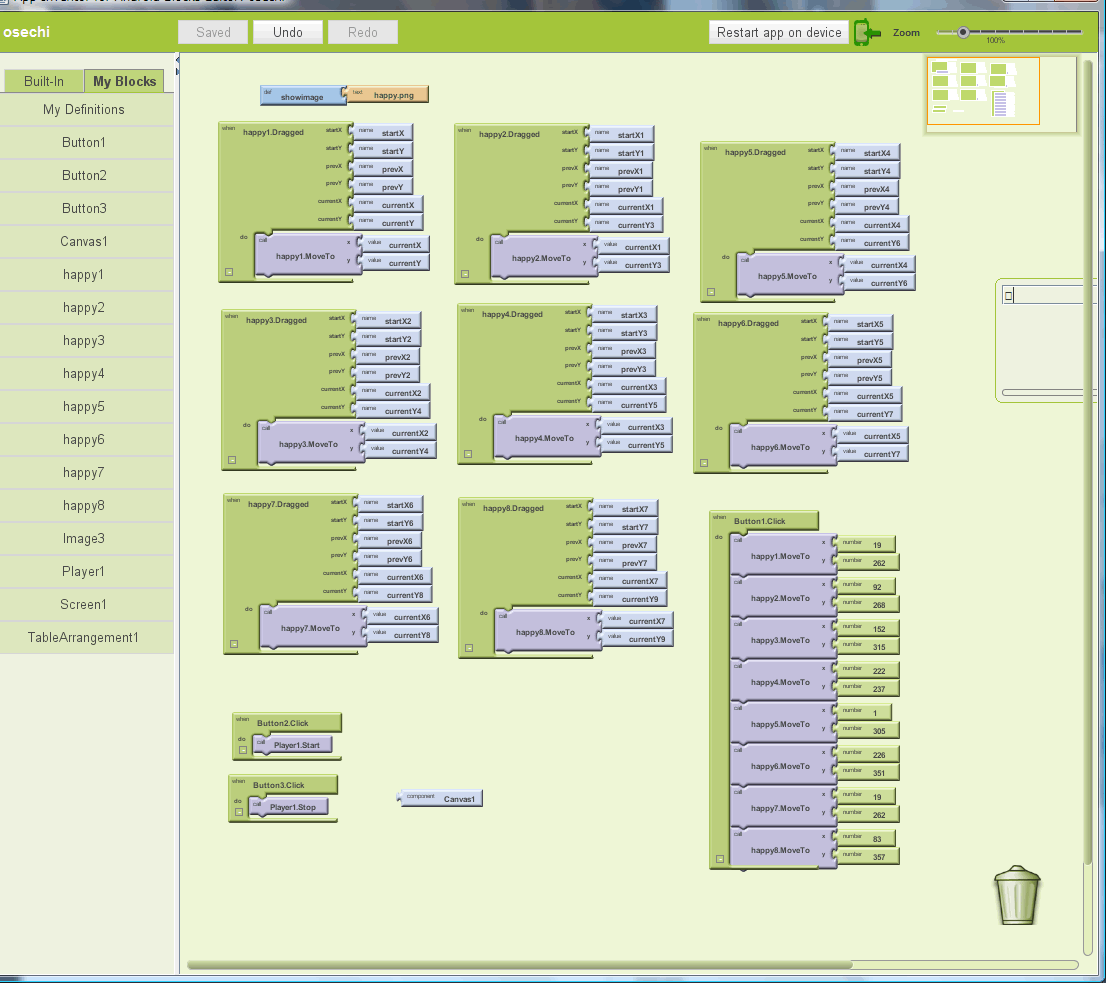This screenshot has width=1106, height=983.
Task: Open the happy8 blocks drawer
Action: click(x=84, y=506)
